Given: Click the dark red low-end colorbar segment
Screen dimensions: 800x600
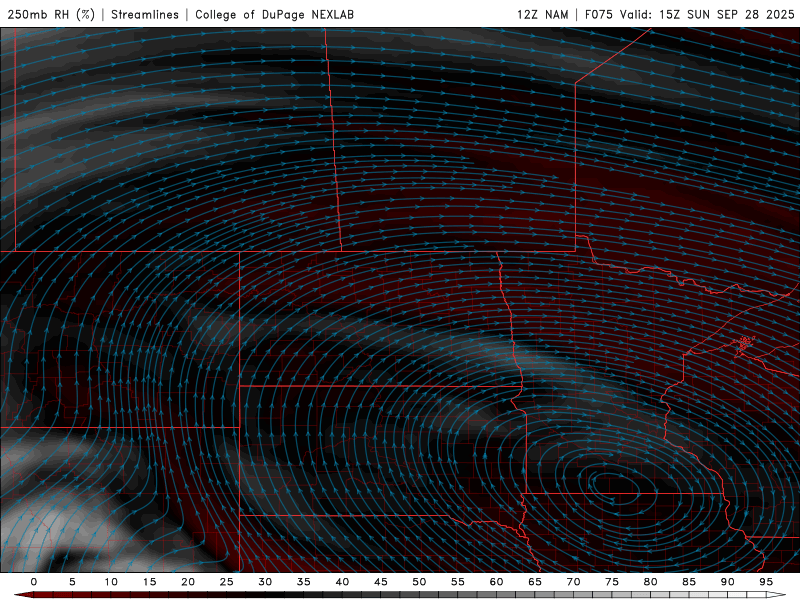Looking at the screenshot, I should [x=24, y=595].
